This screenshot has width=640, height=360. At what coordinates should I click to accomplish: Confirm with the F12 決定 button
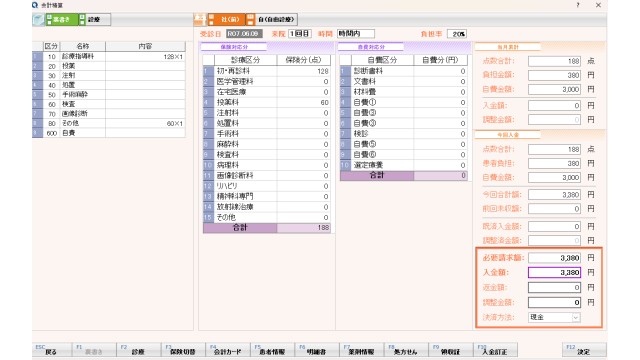pos(584,350)
